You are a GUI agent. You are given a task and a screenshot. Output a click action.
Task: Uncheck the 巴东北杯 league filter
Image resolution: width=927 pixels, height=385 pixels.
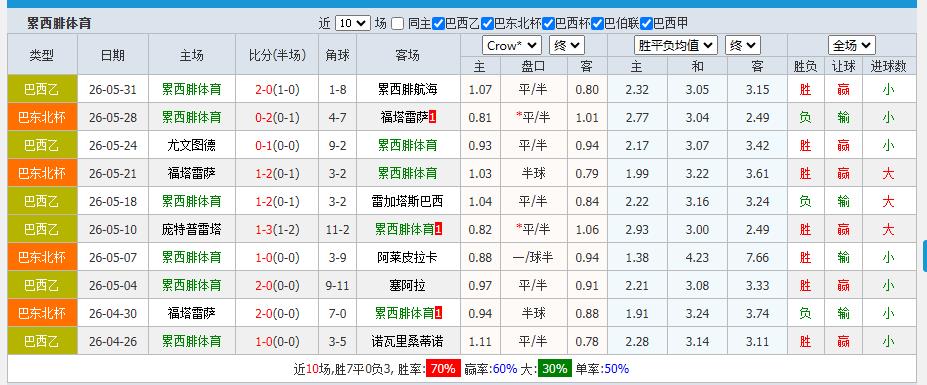pos(487,24)
